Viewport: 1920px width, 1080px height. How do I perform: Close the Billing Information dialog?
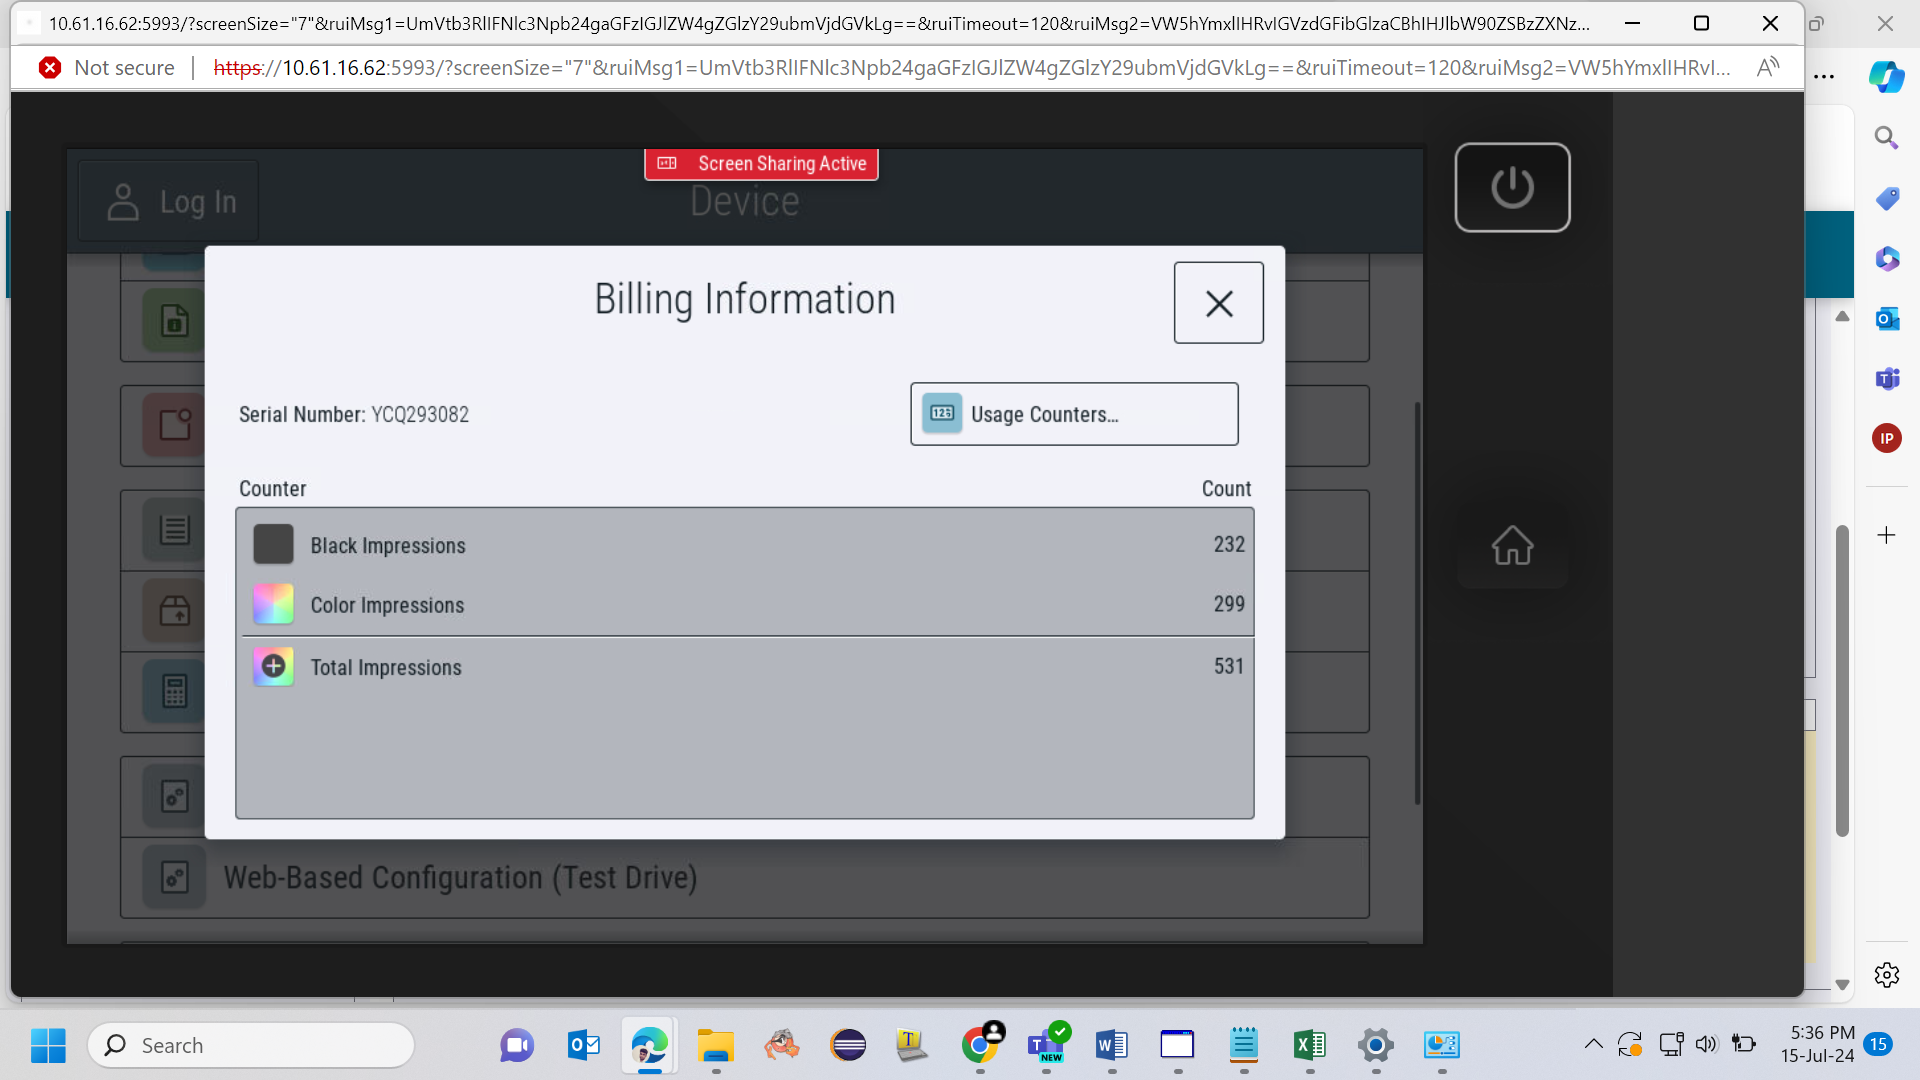coord(1218,303)
